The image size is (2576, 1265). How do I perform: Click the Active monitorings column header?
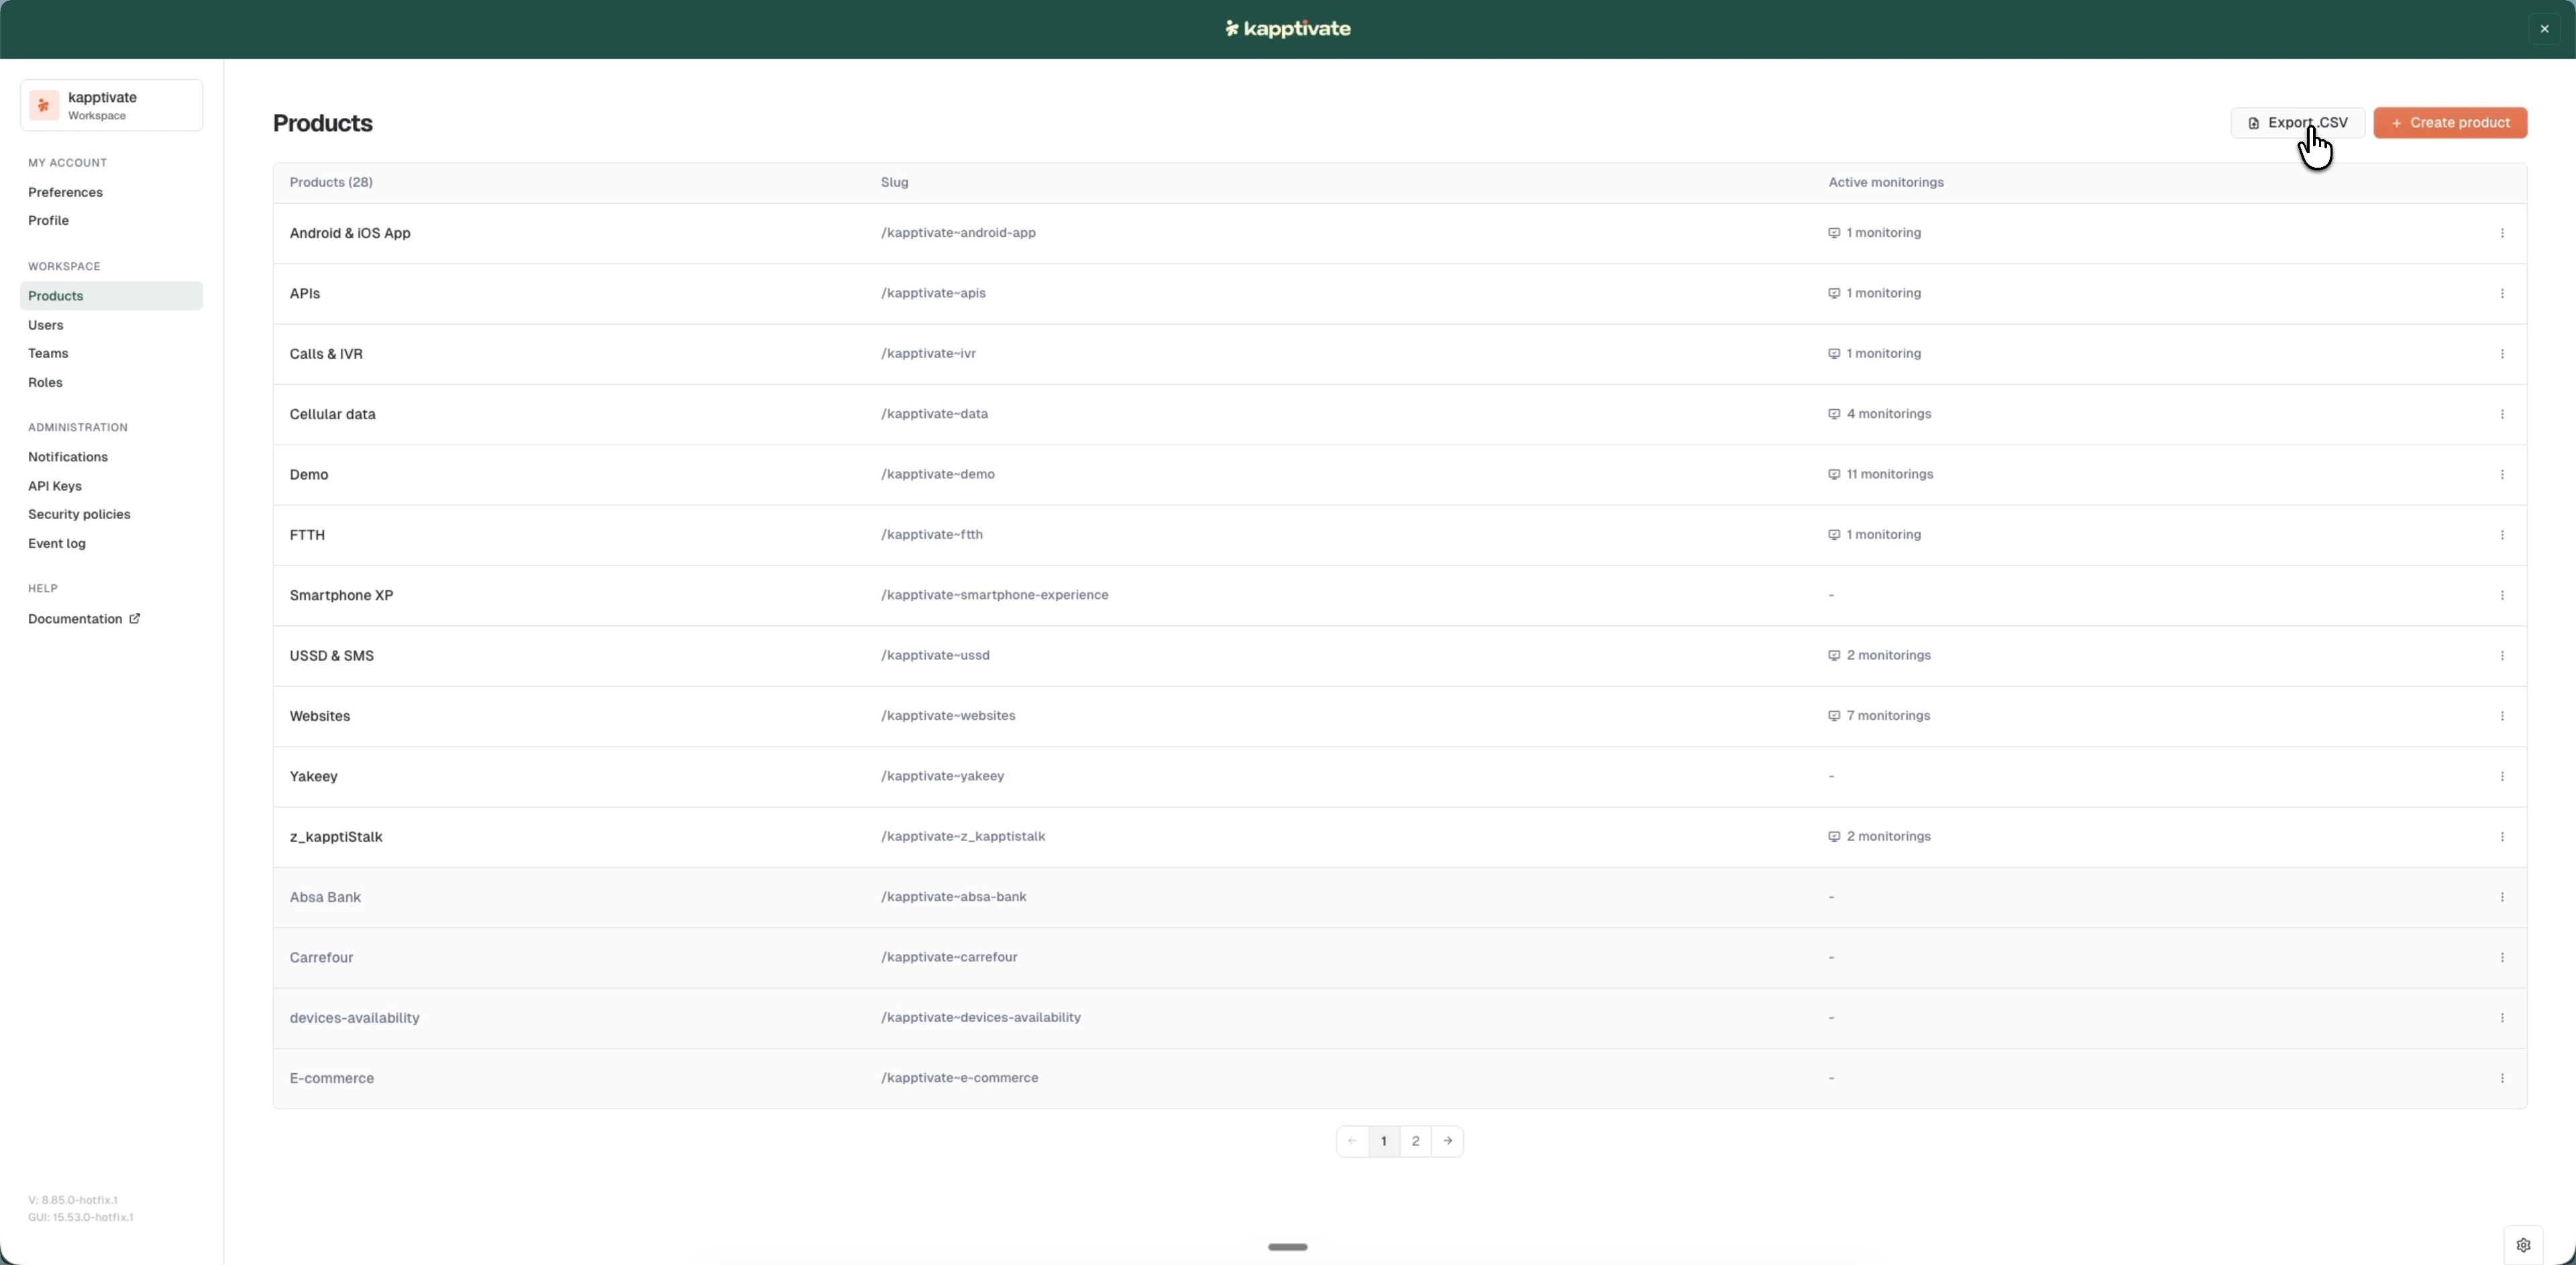click(1886, 182)
